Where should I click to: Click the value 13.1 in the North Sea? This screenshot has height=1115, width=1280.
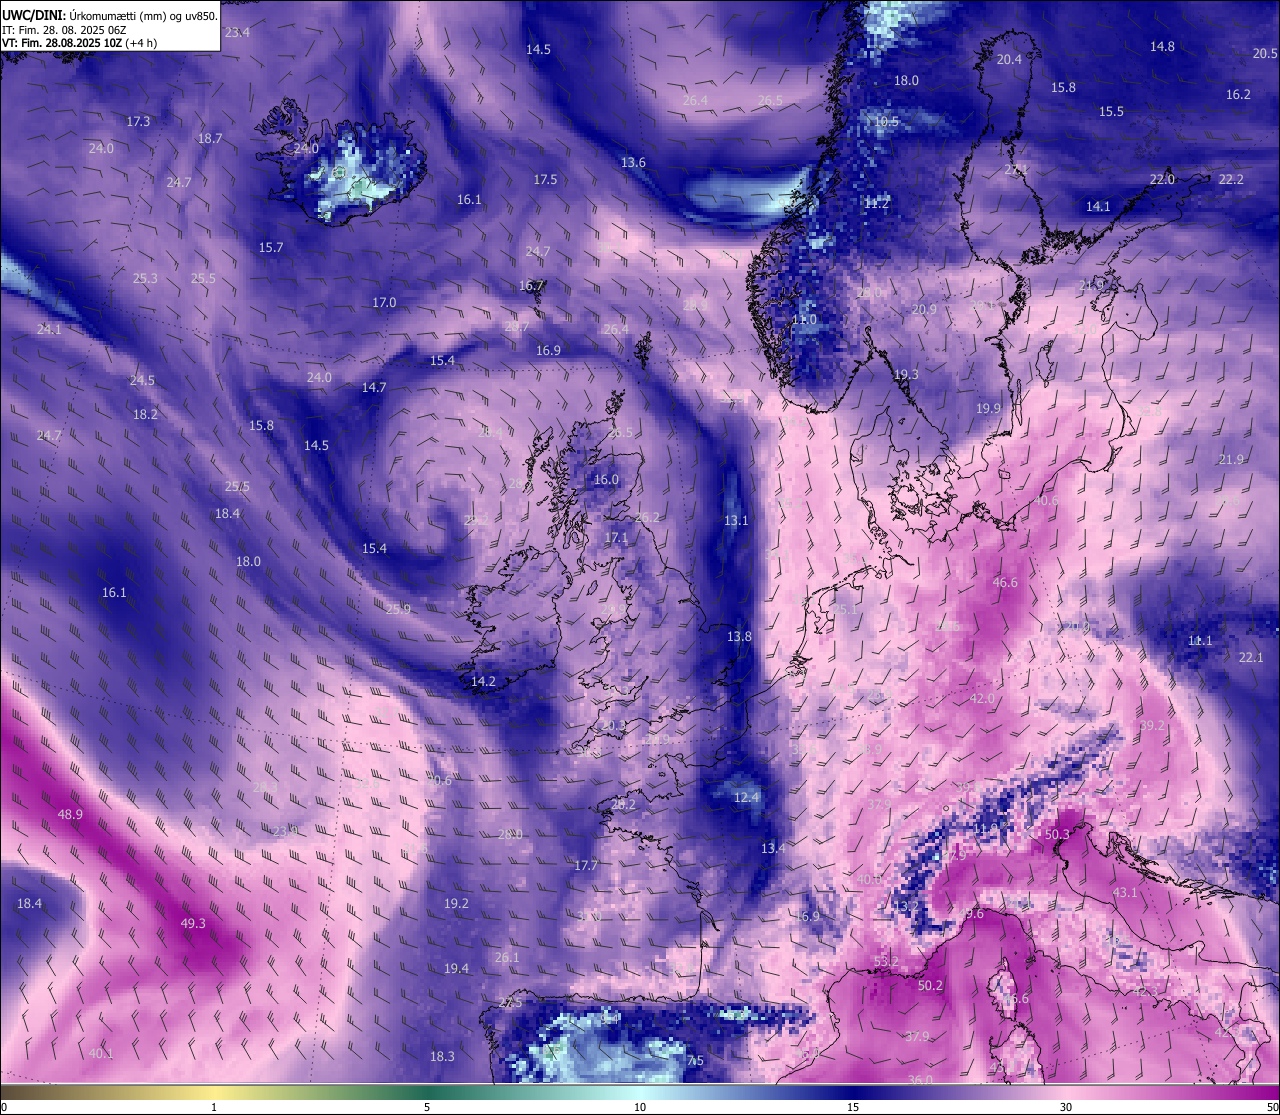(736, 520)
